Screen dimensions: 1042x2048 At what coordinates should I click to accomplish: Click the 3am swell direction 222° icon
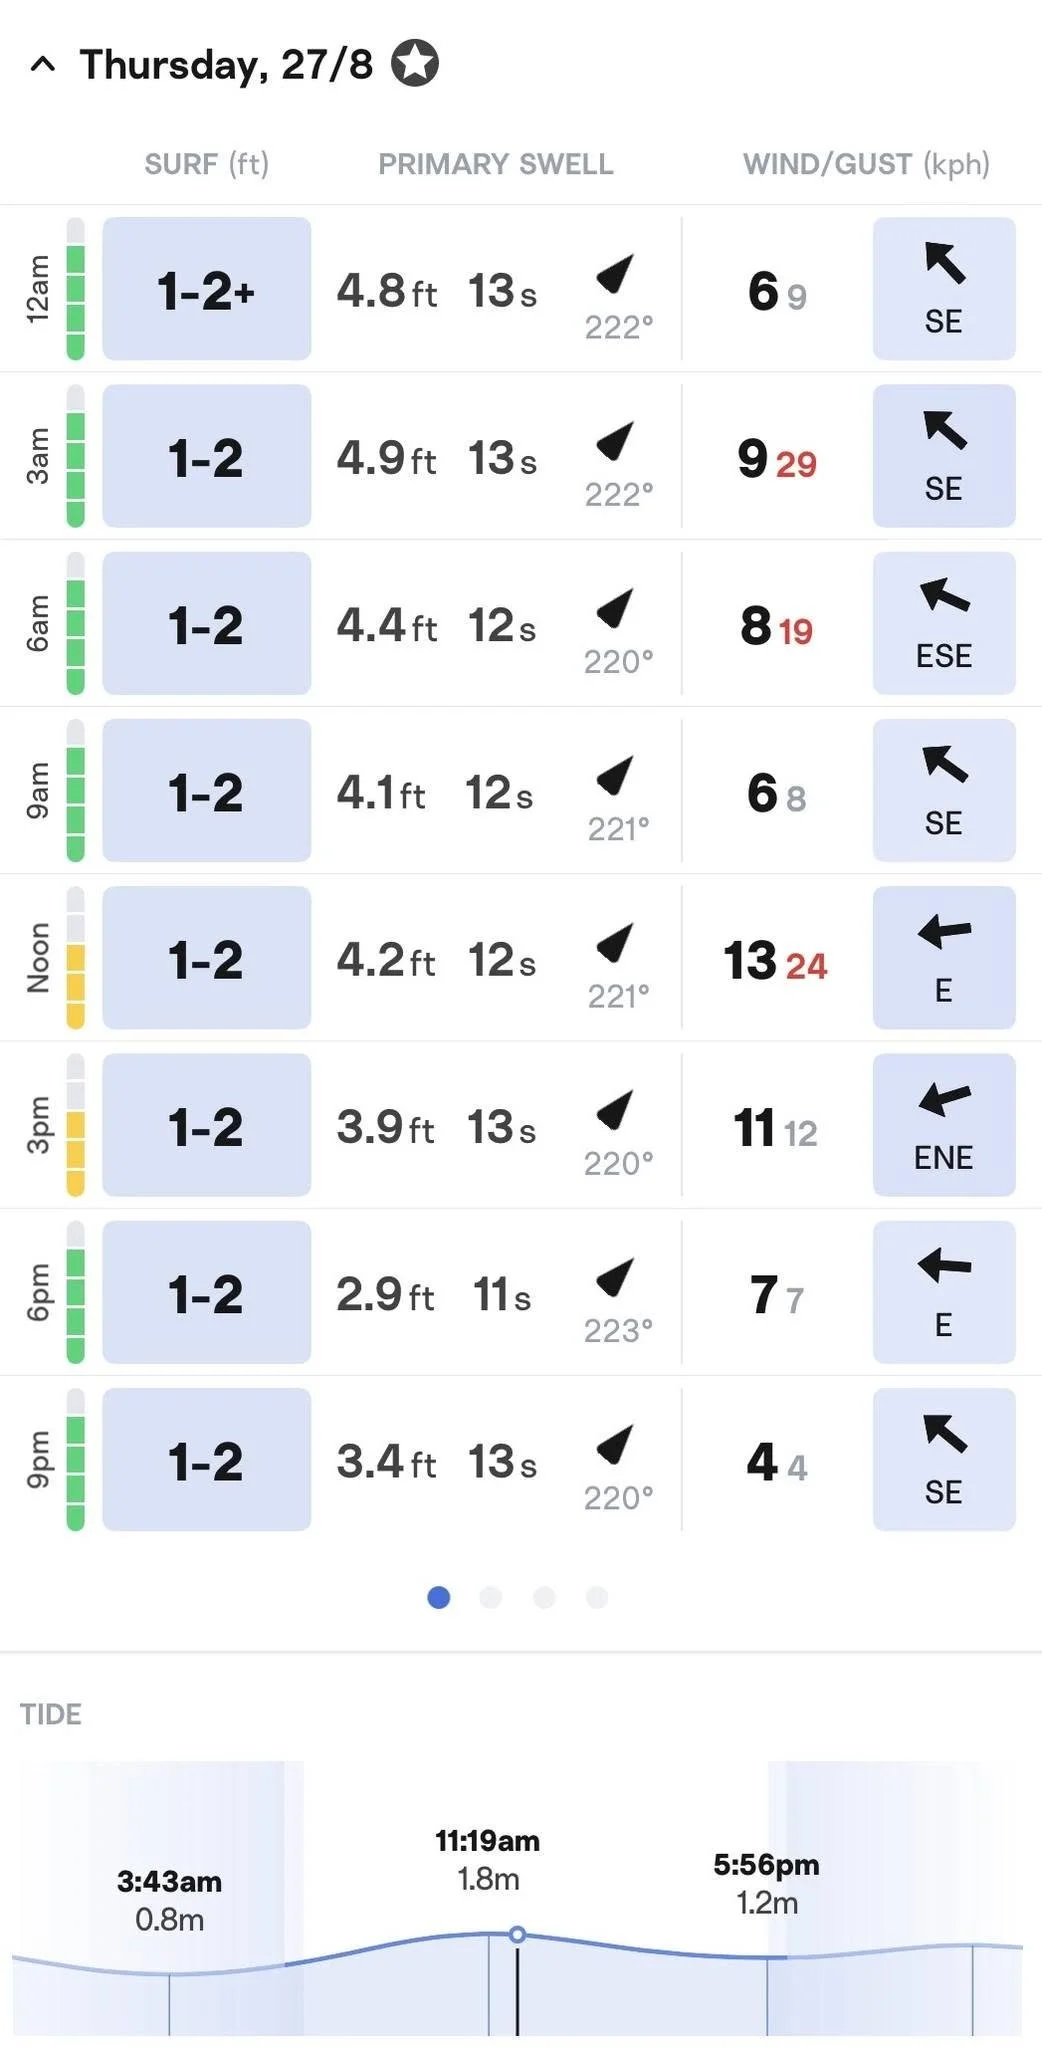click(x=616, y=440)
